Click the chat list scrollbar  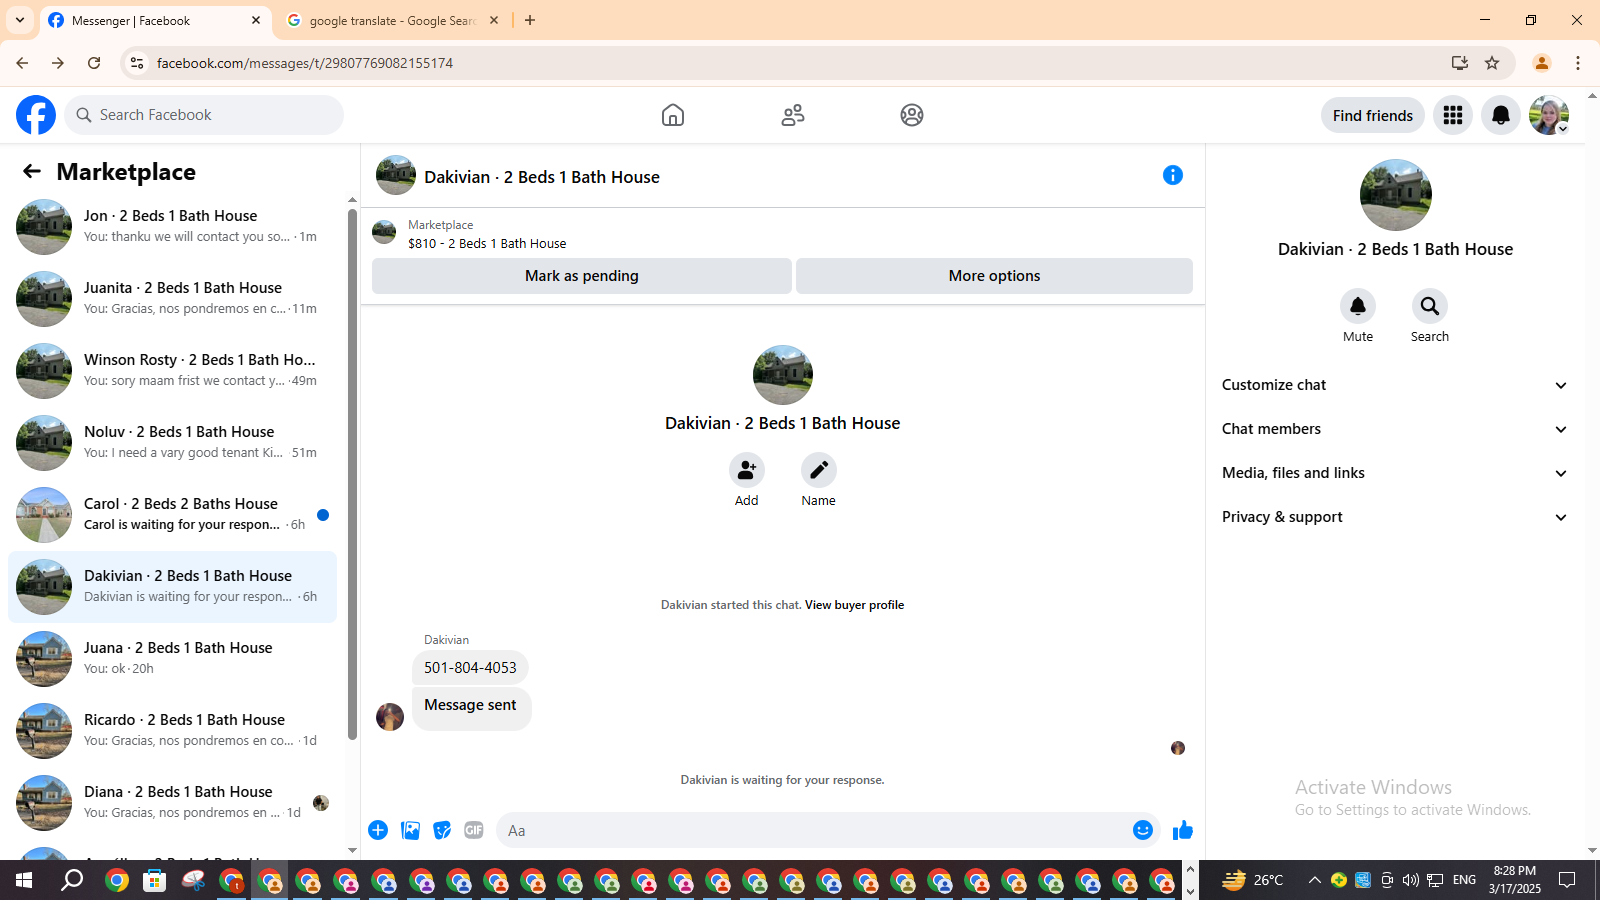(x=352, y=475)
